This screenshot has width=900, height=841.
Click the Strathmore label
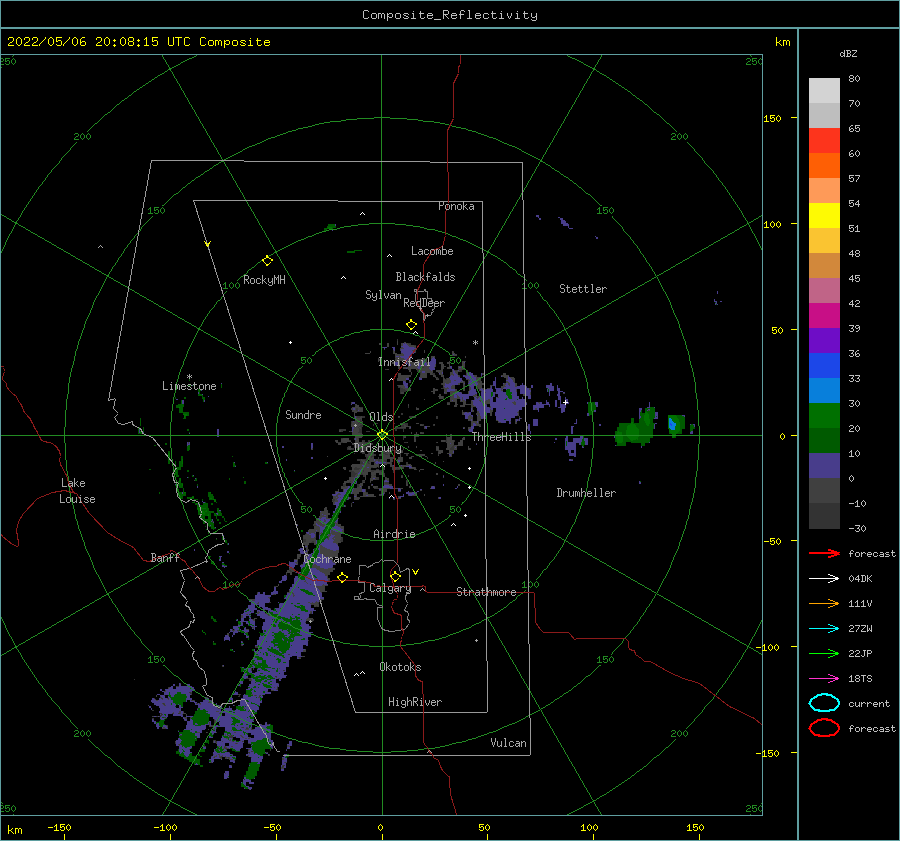(x=486, y=592)
